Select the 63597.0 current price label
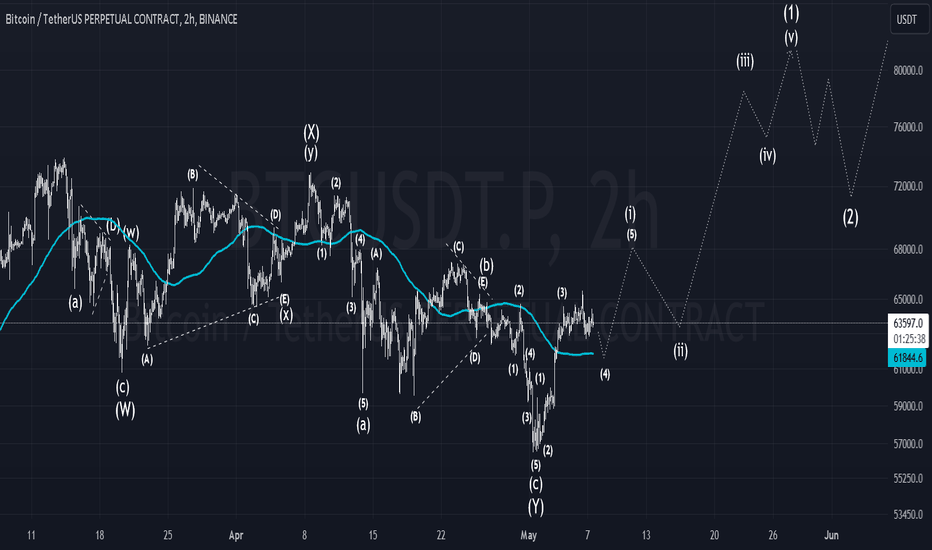Screen dimensions: 932x550 908,323
